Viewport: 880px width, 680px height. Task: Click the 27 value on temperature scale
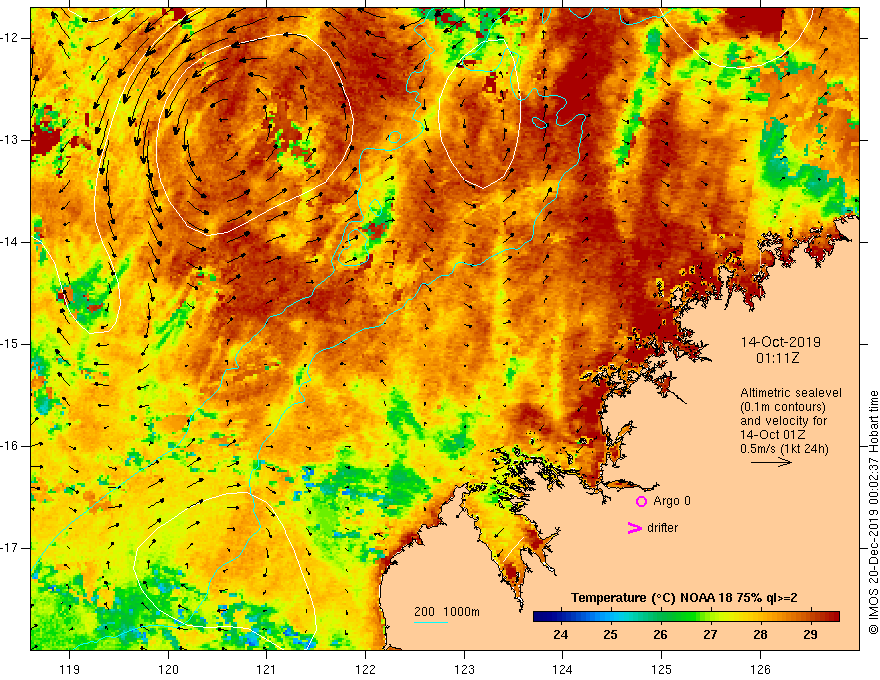tap(711, 635)
